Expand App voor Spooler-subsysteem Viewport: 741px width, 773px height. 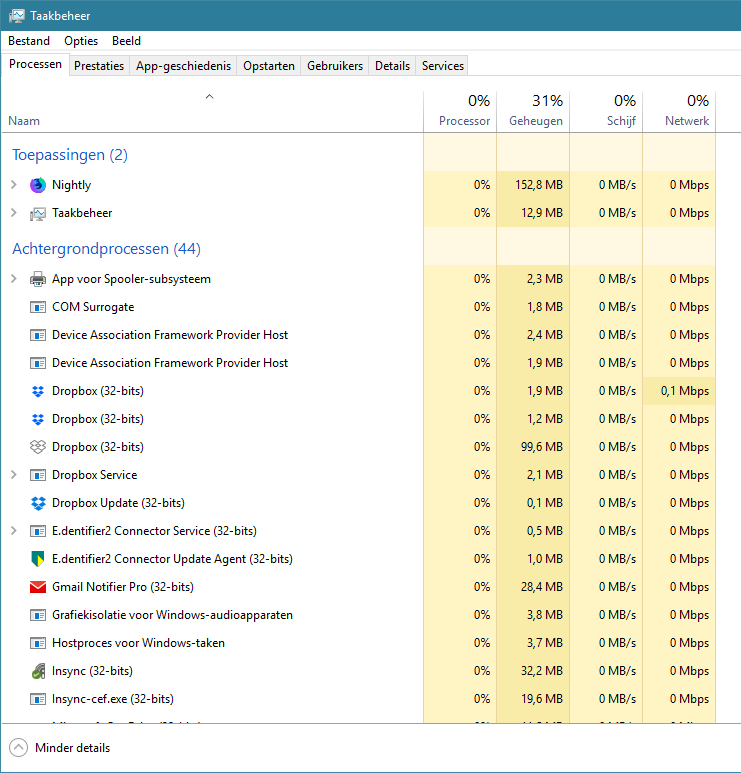(14, 279)
